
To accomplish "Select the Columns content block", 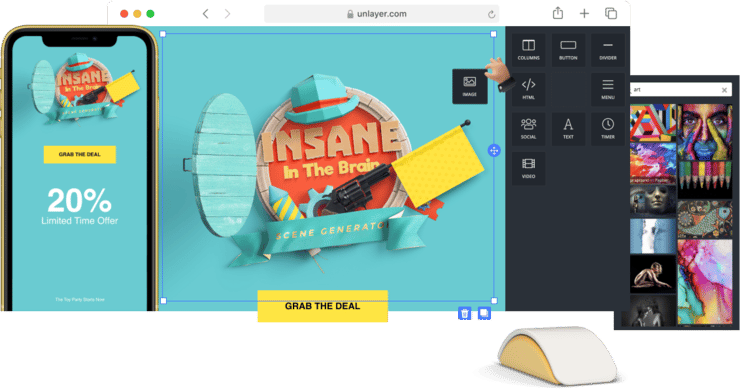I will [x=528, y=50].
